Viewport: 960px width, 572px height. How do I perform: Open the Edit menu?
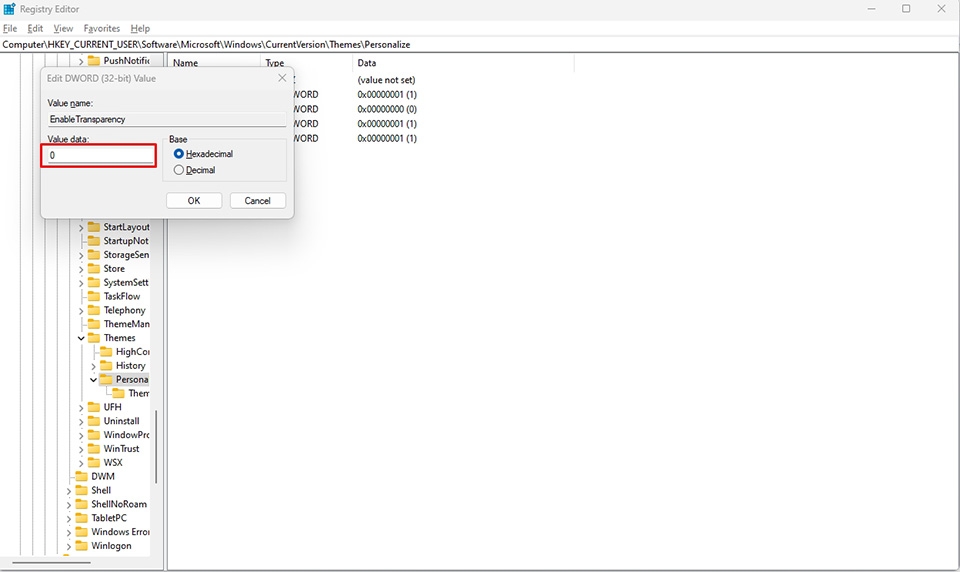click(x=35, y=28)
